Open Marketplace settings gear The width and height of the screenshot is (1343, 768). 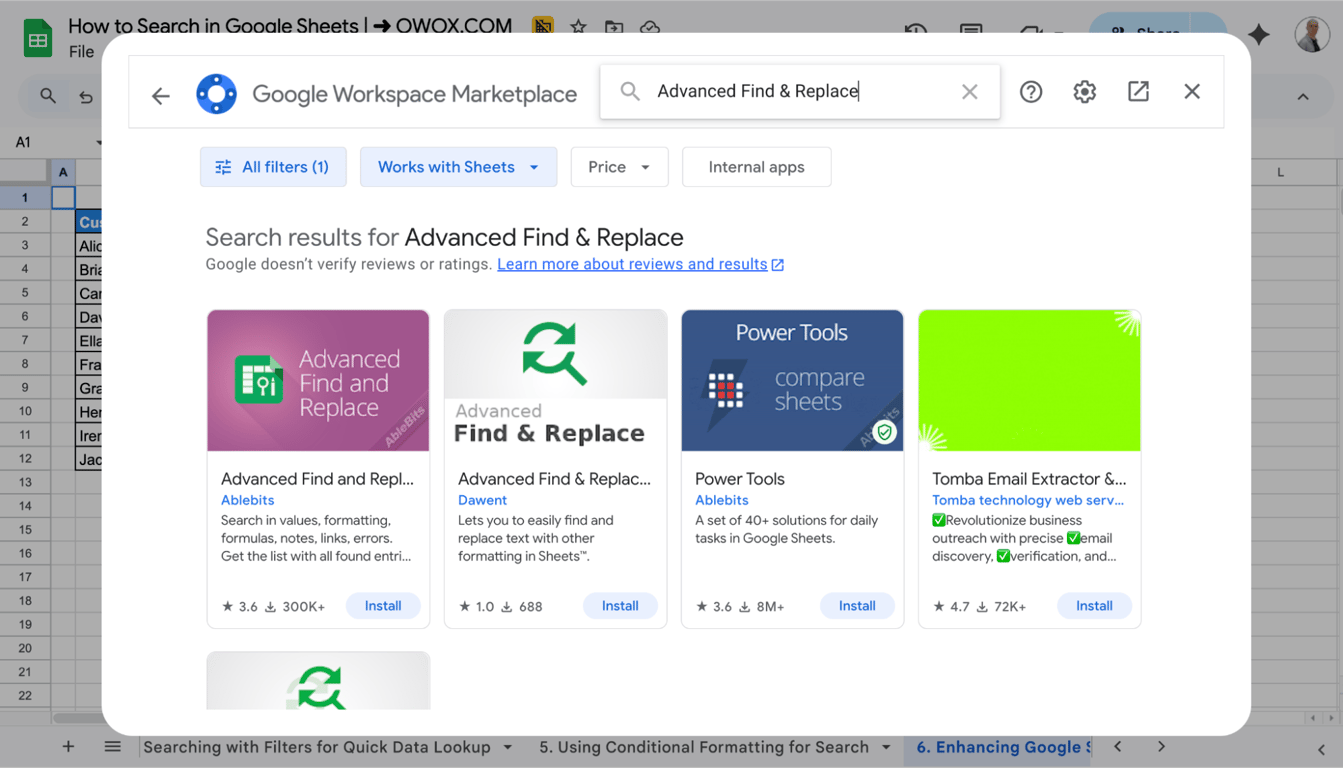[x=1085, y=92]
